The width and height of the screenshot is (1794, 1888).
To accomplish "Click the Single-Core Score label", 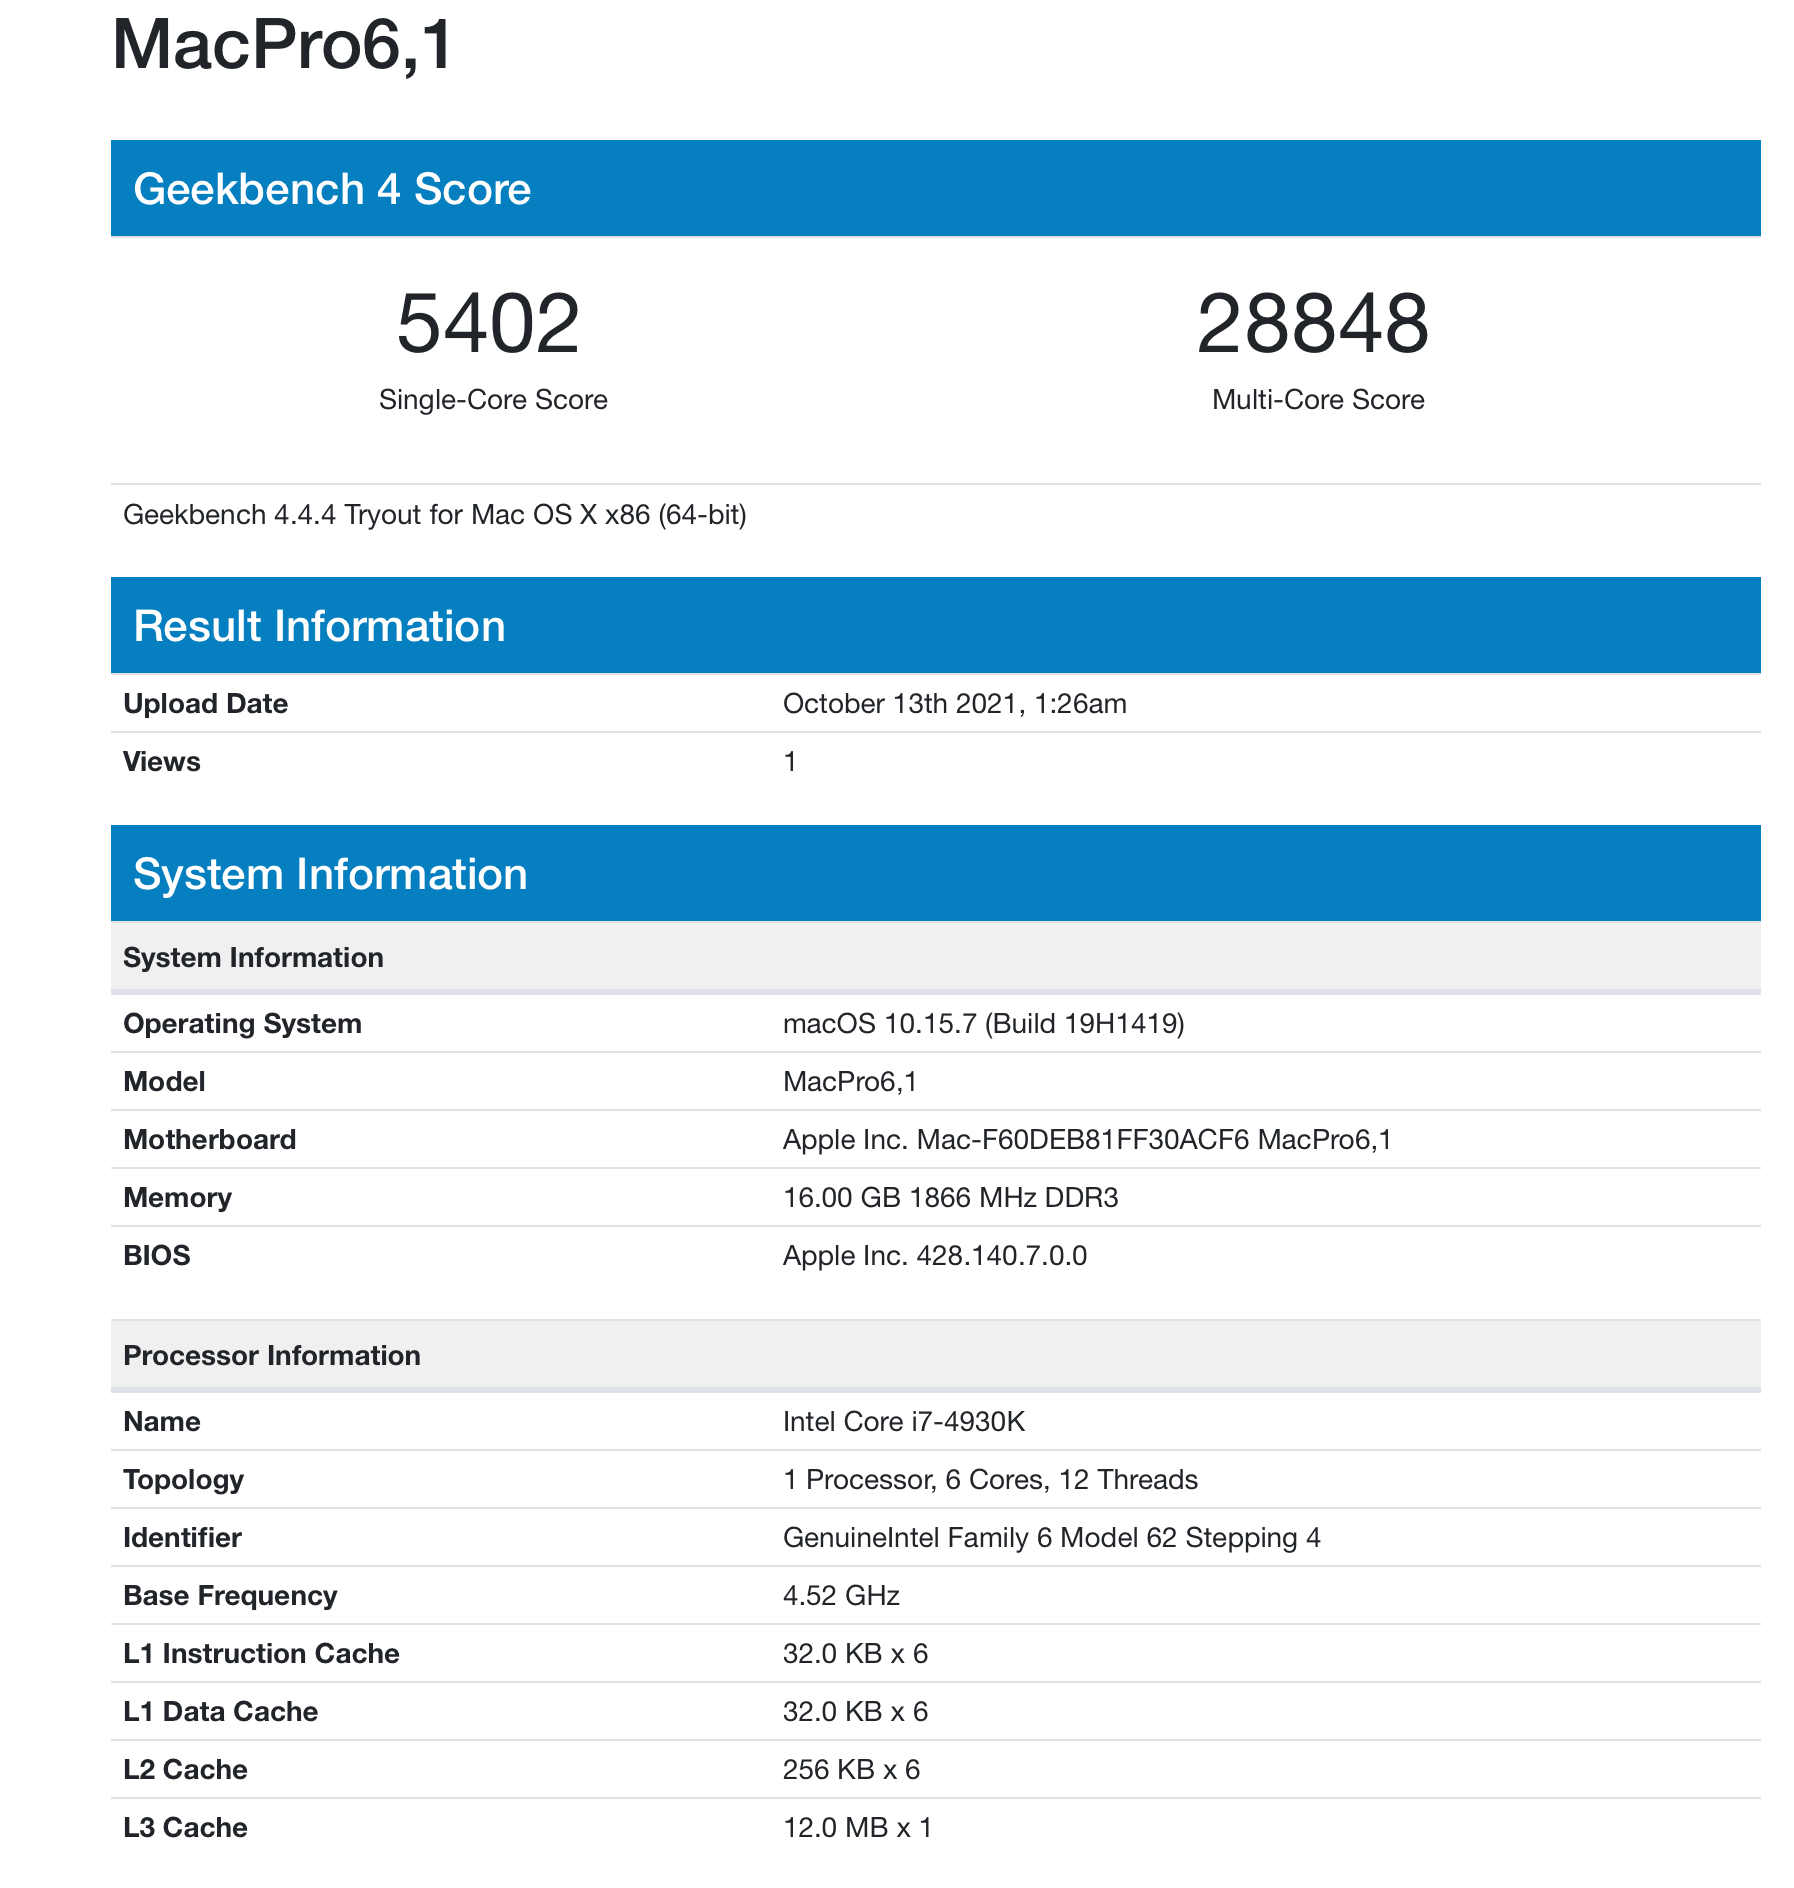I will click(x=493, y=400).
